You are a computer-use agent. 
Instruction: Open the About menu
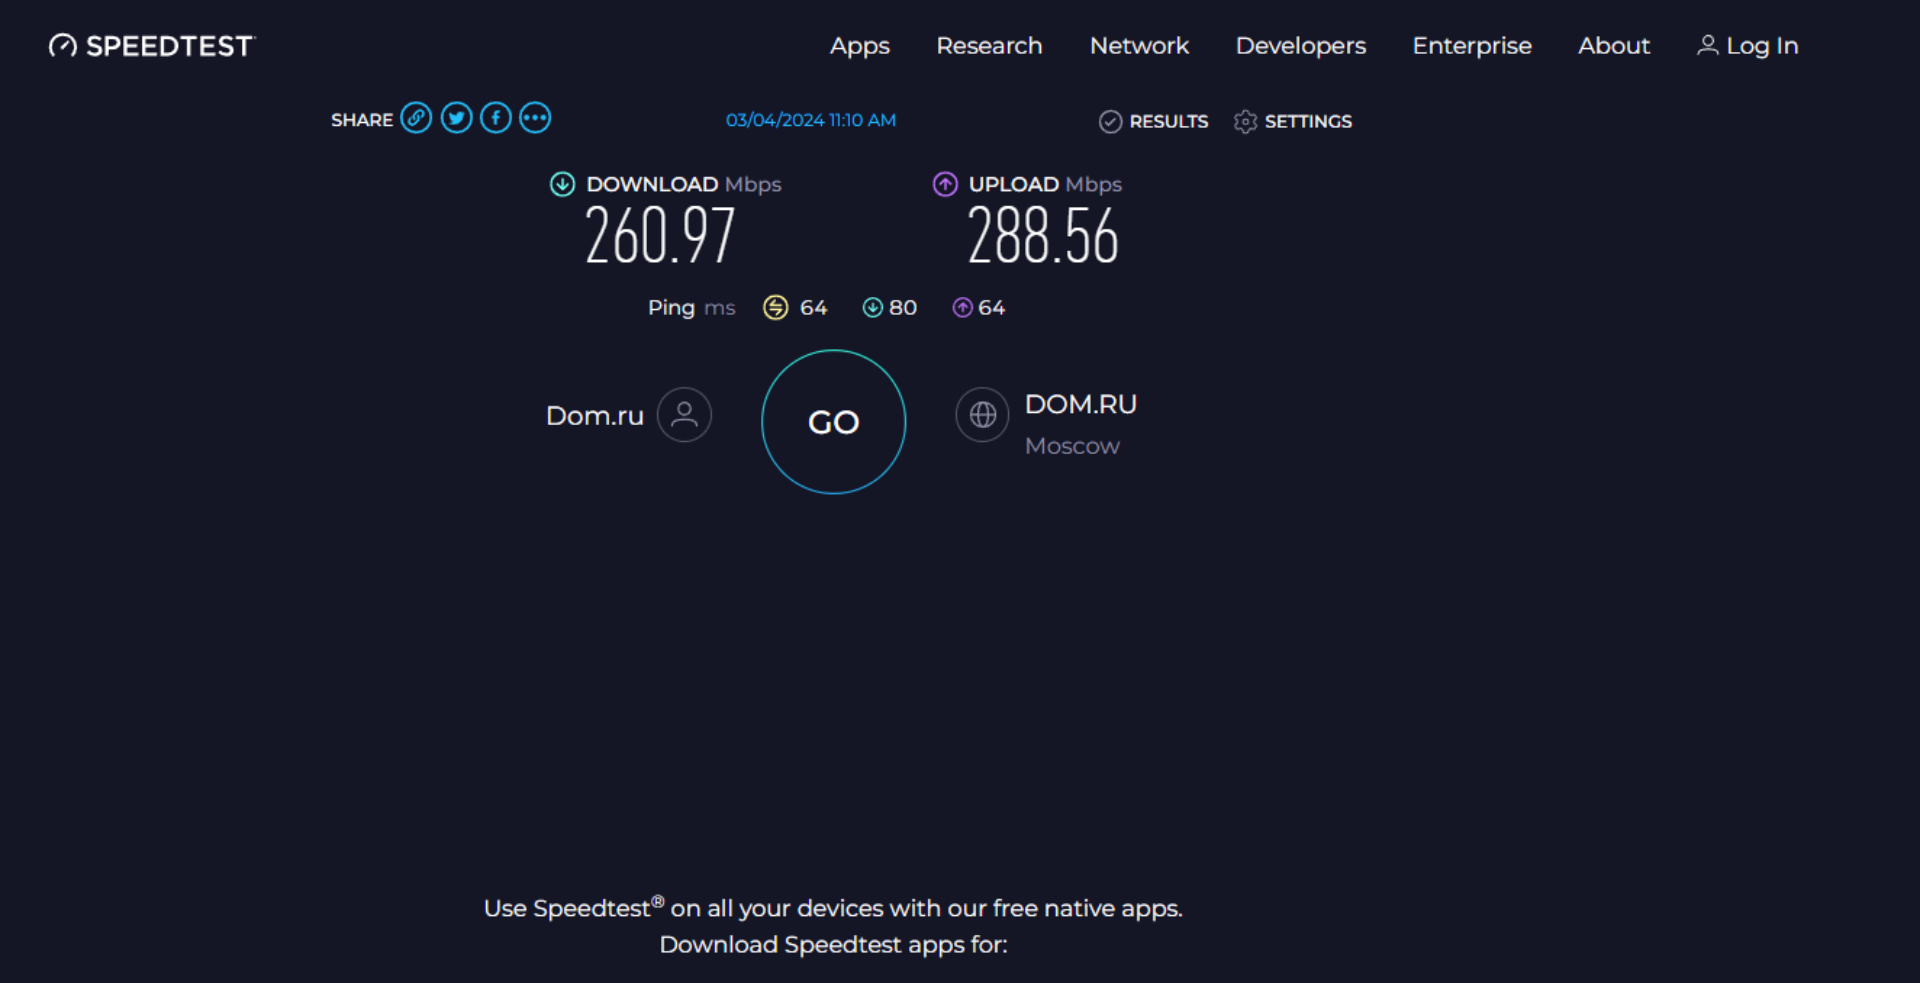point(1614,46)
